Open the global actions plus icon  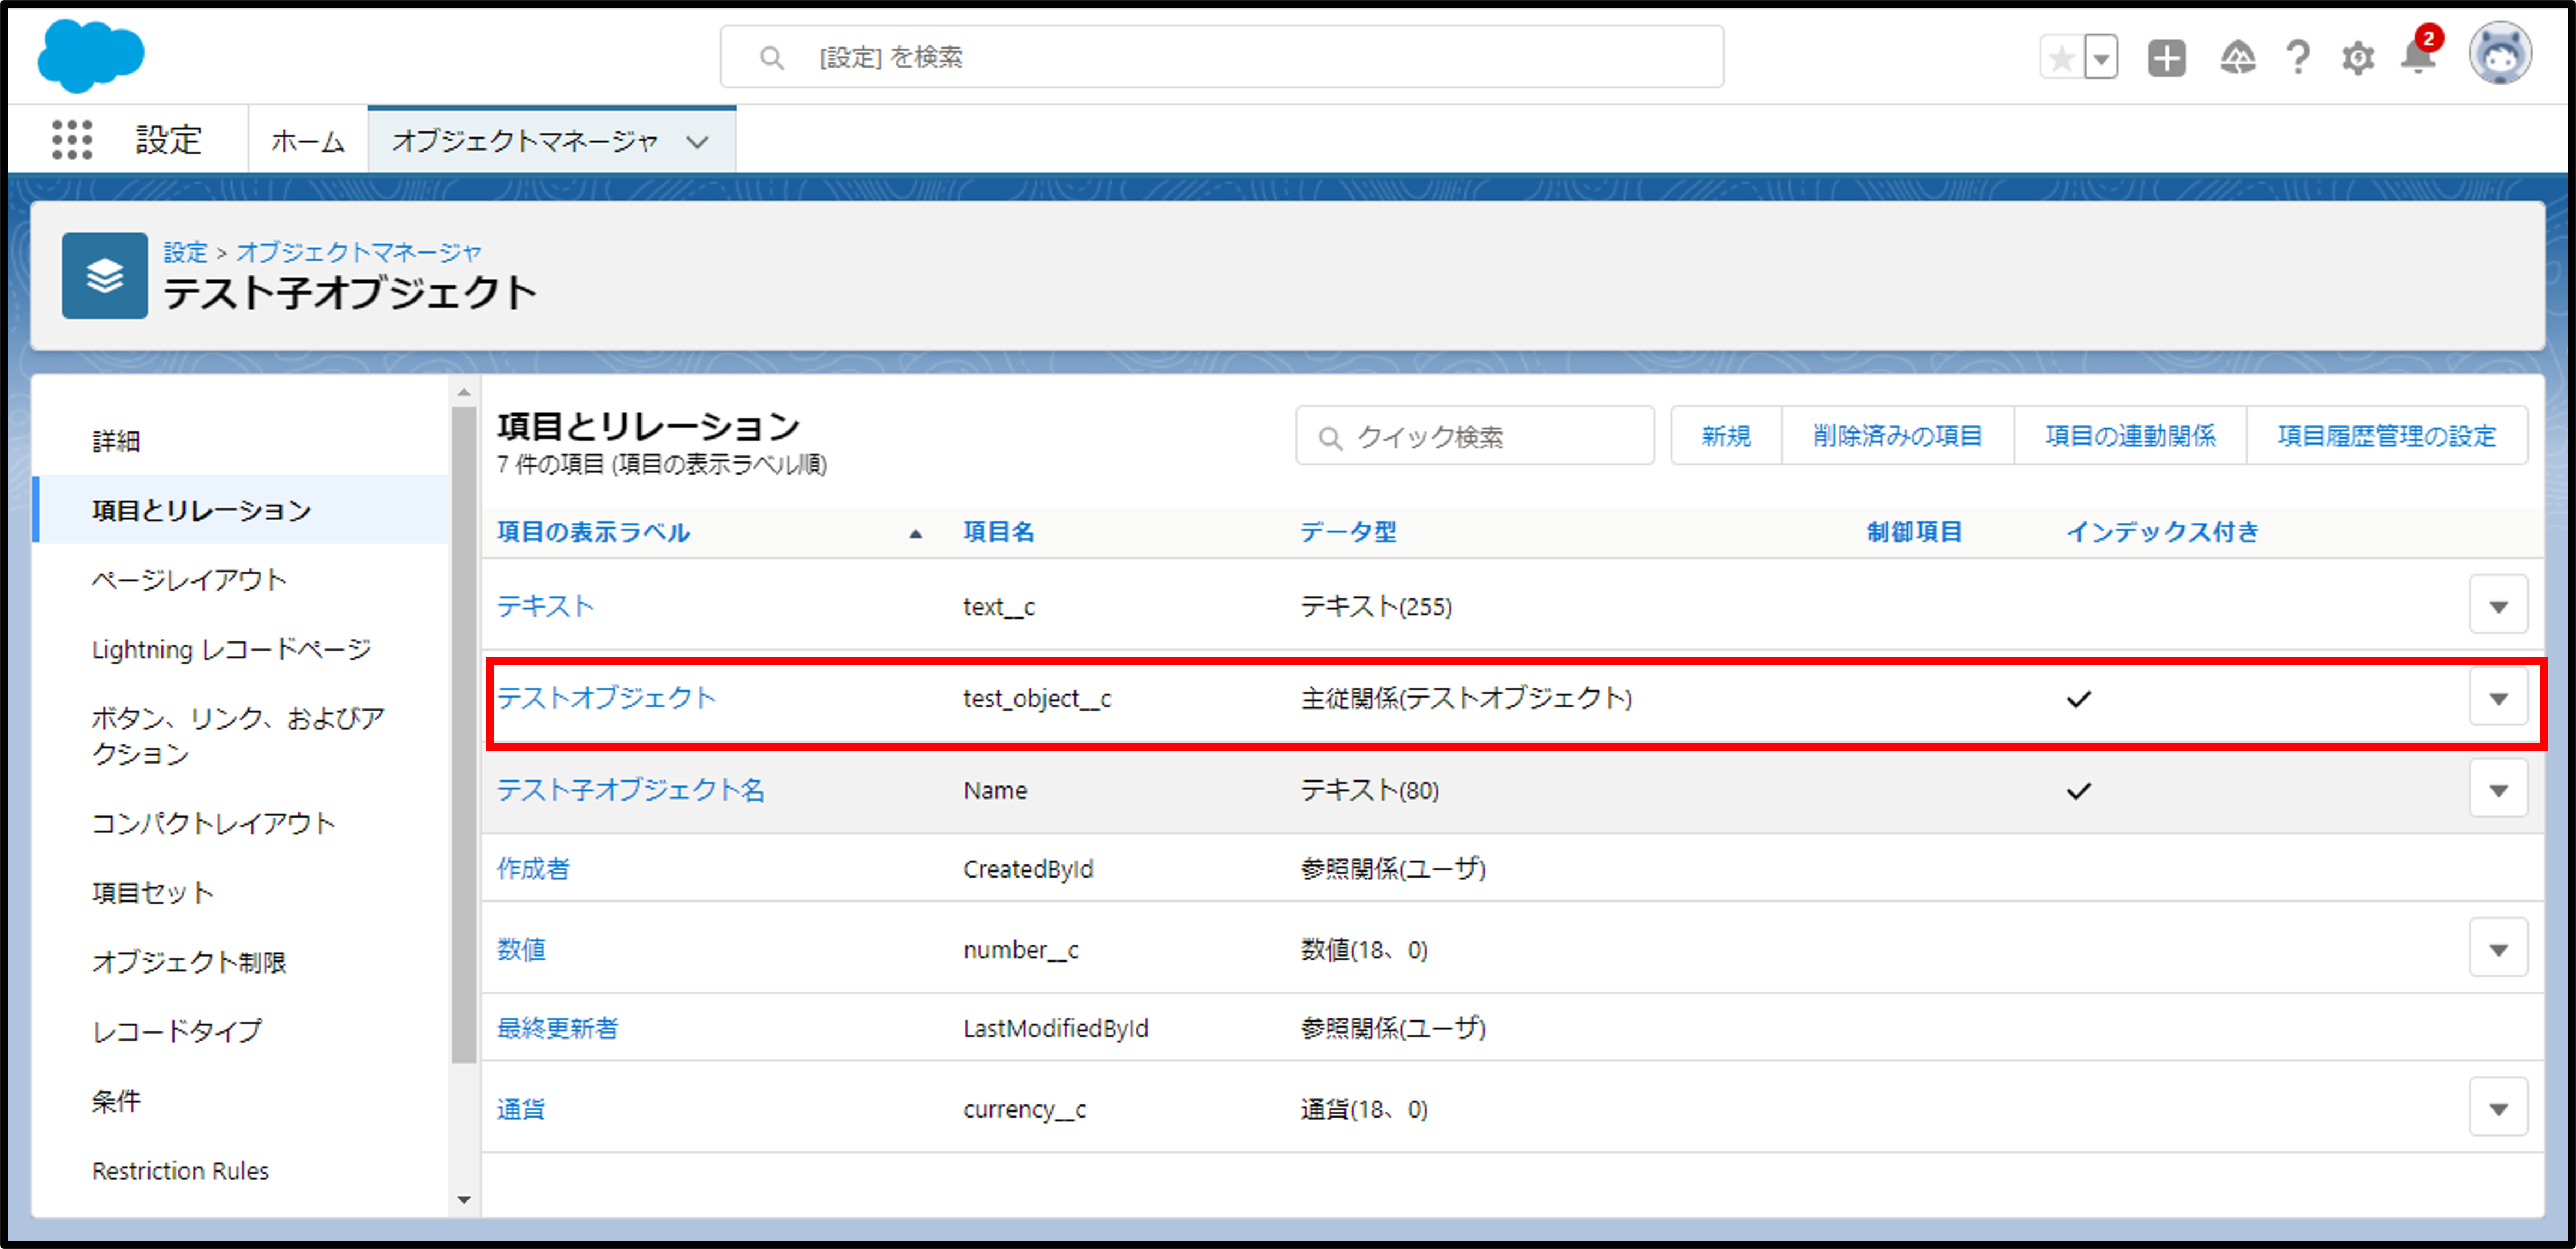point(2166,58)
